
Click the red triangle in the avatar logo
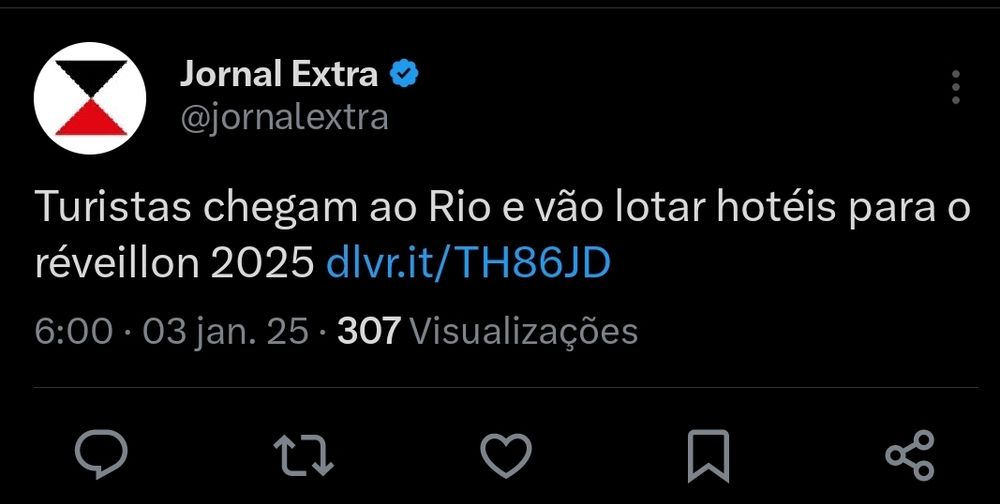(x=90, y=117)
